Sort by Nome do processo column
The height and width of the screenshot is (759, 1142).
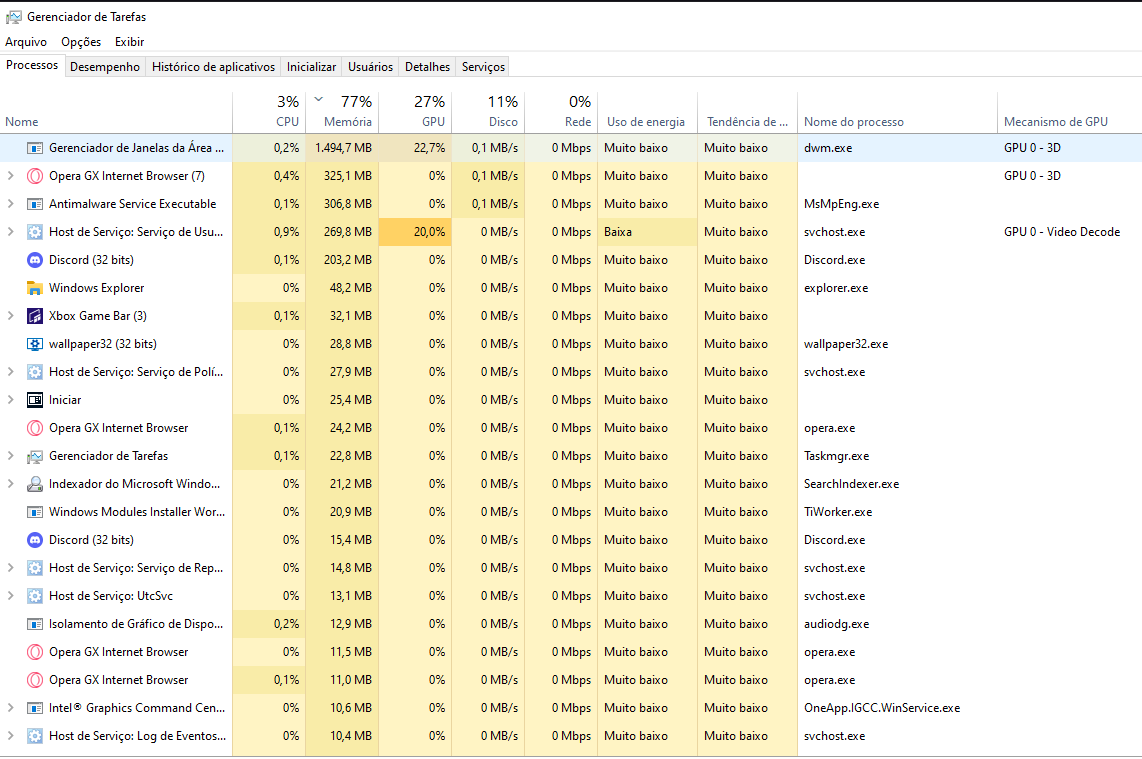point(897,111)
